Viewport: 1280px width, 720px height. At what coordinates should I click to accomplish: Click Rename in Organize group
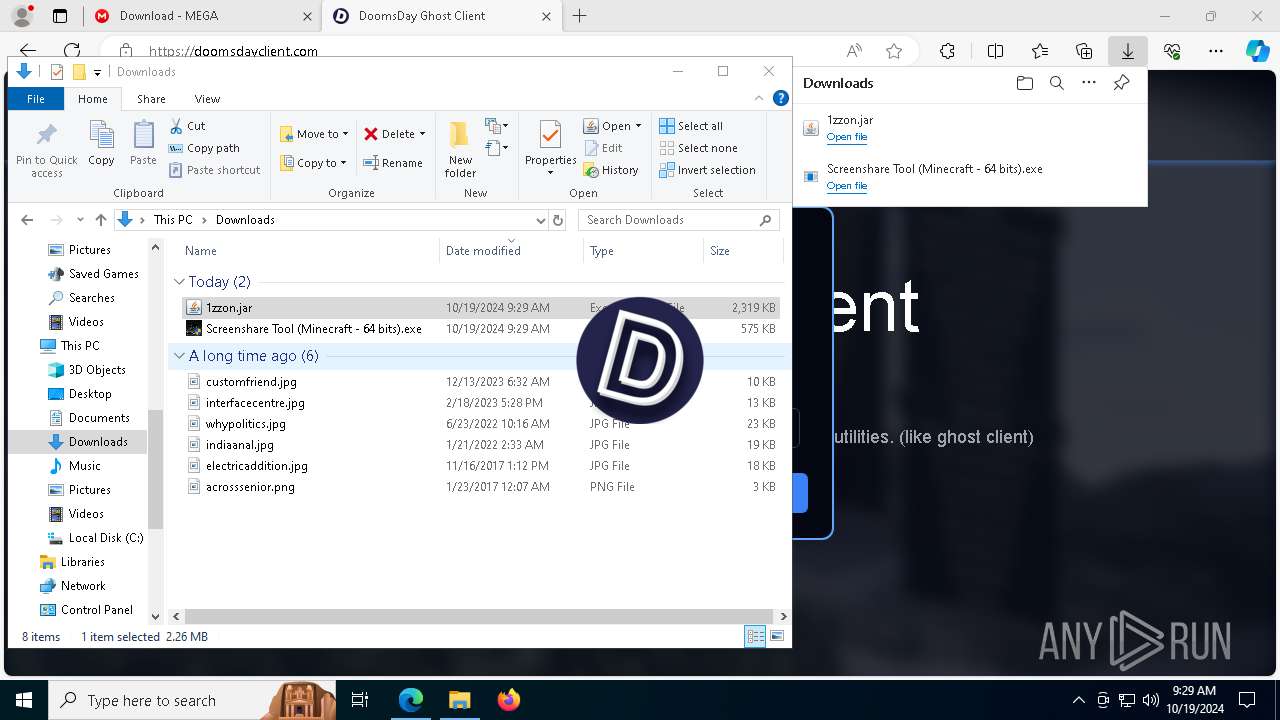click(x=393, y=163)
